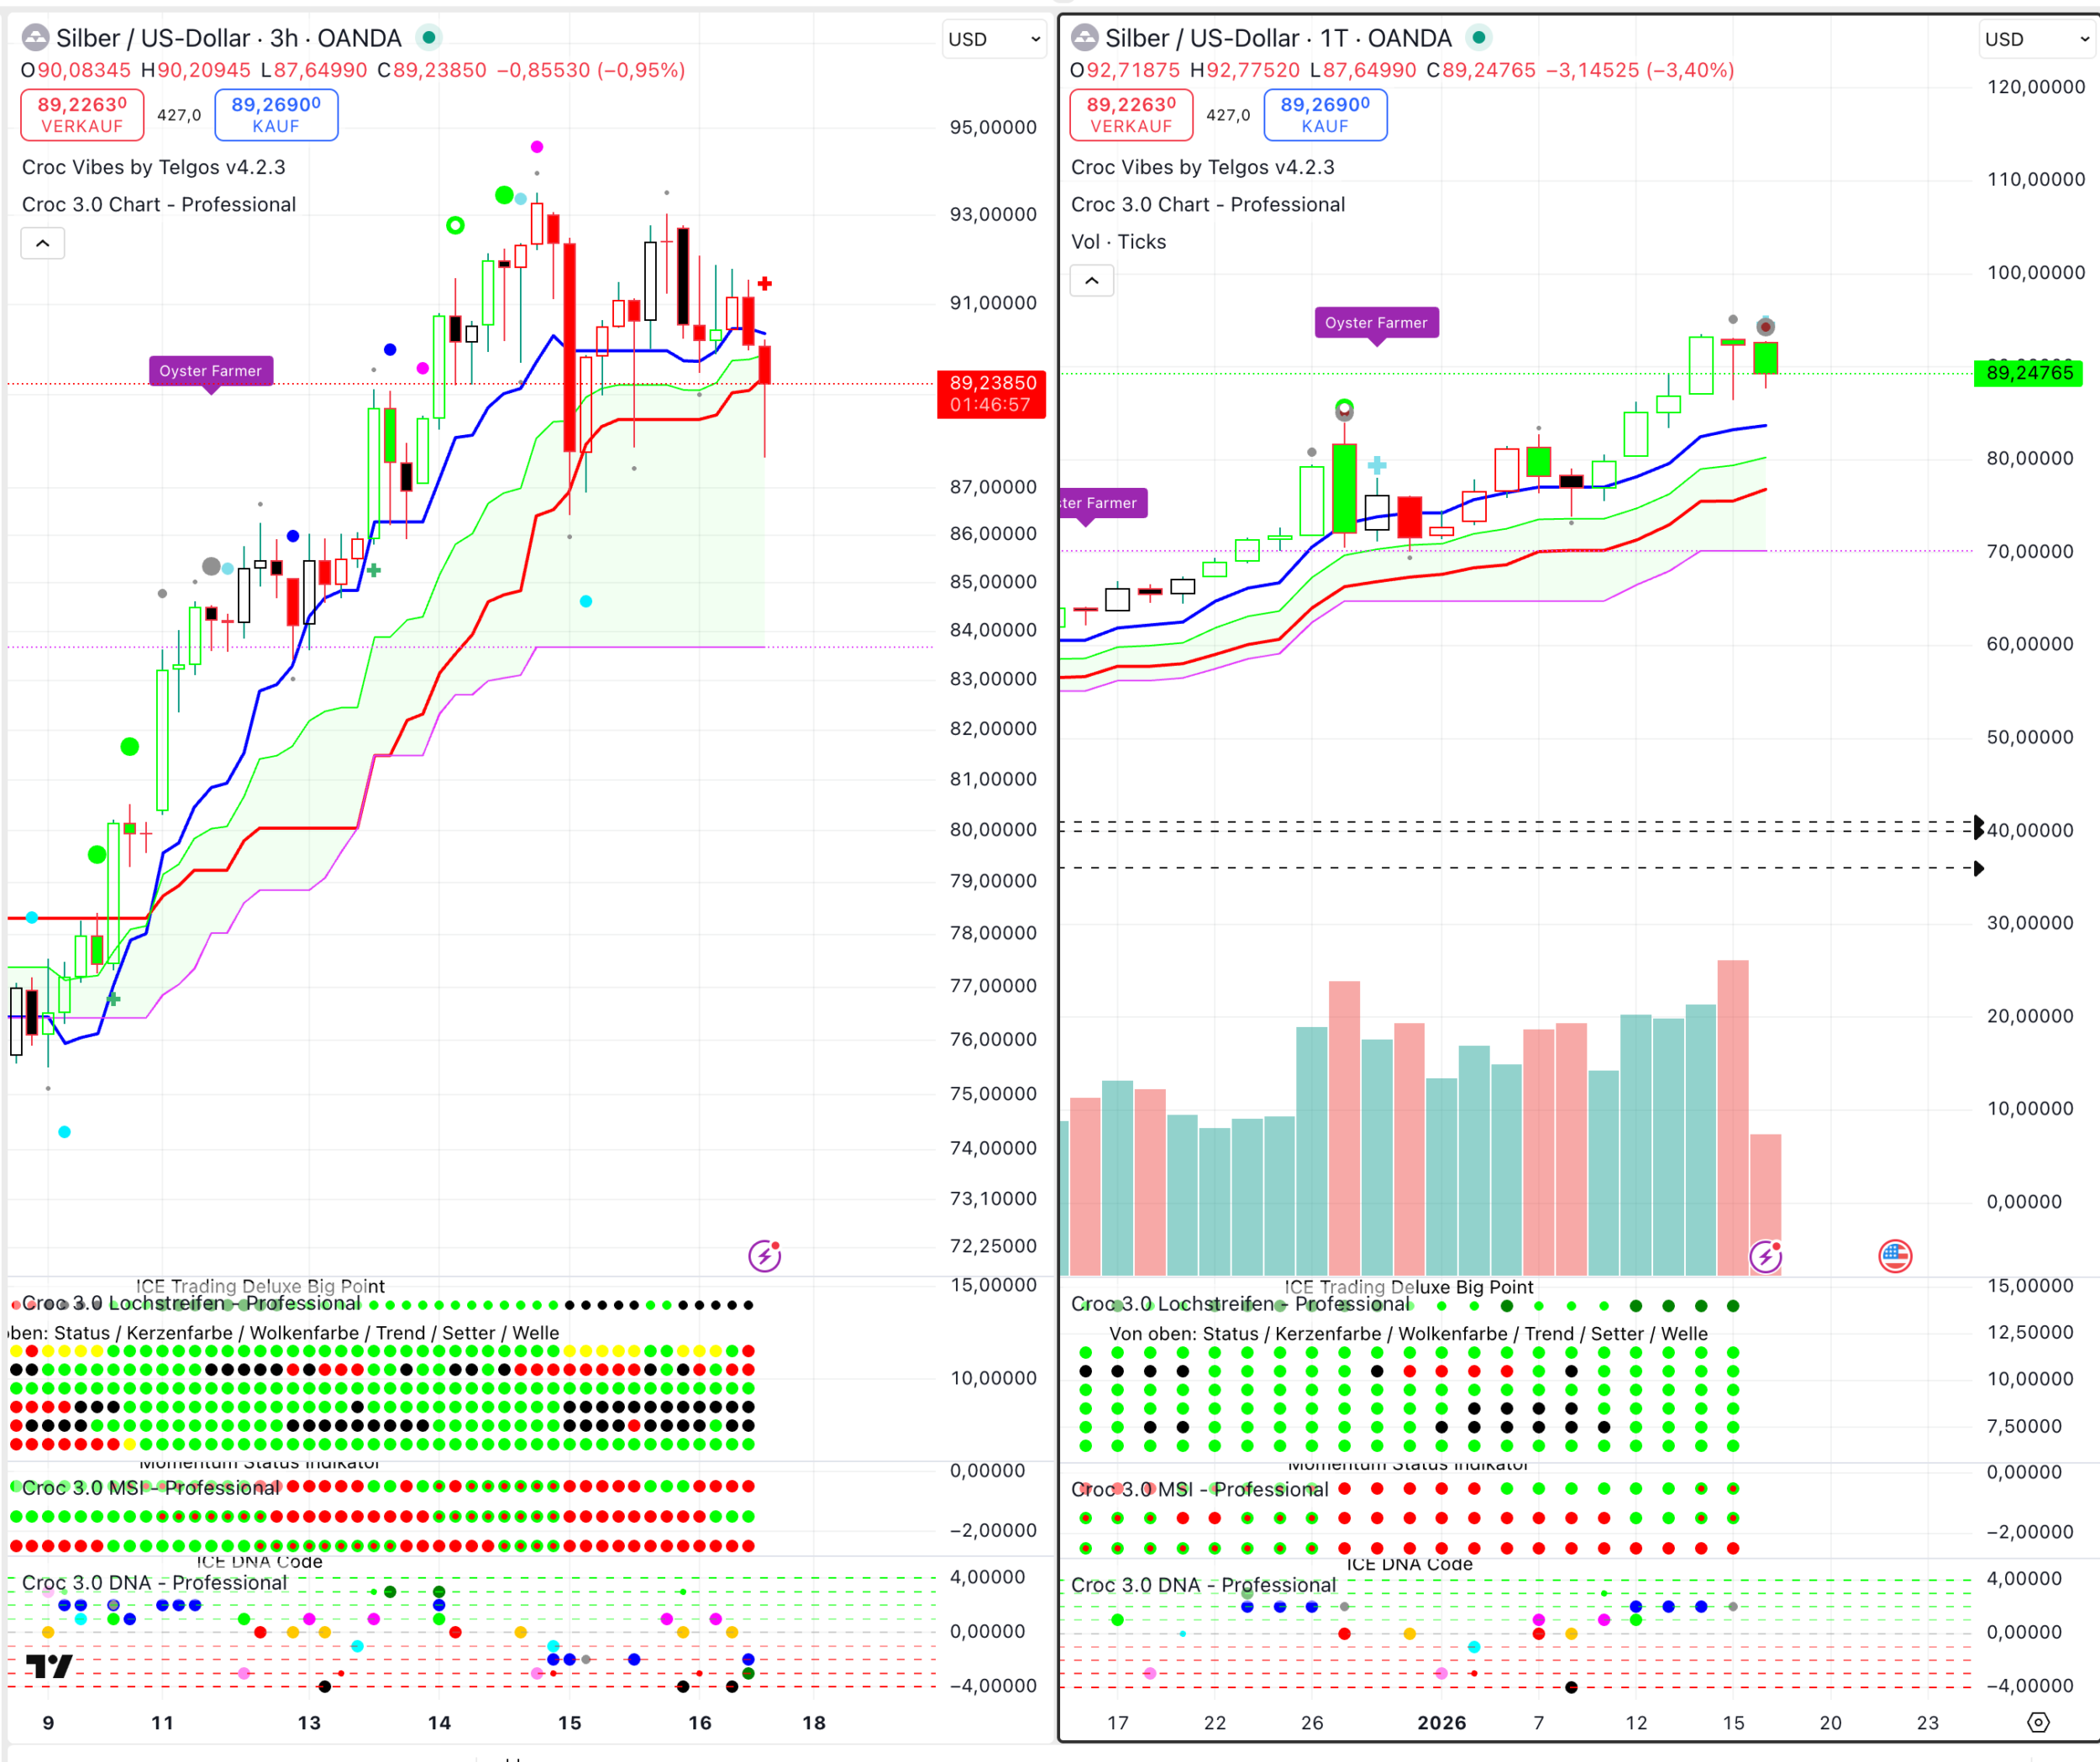This screenshot has width=2100, height=1762.
Task: Click the Oyster Farmer label on 3h chart
Action: tap(210, 371)
